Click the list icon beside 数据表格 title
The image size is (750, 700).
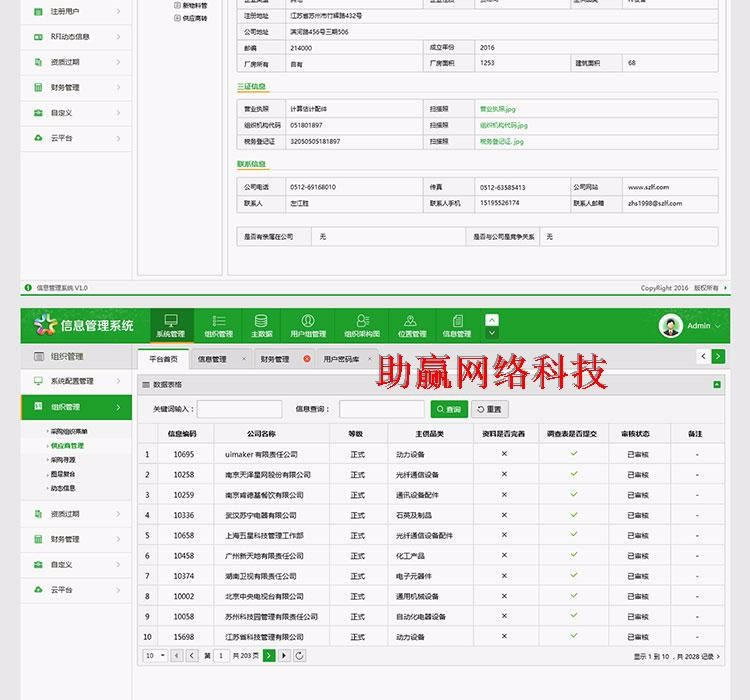click(146, 384)
